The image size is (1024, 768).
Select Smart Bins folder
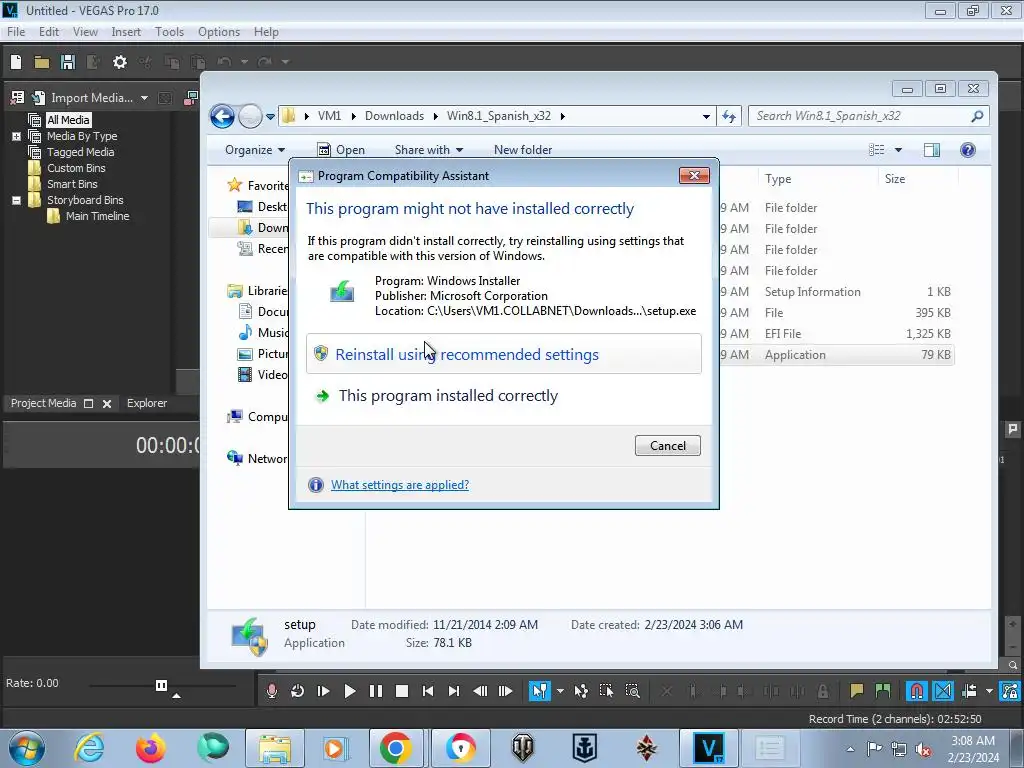click(x=72, y=184)
